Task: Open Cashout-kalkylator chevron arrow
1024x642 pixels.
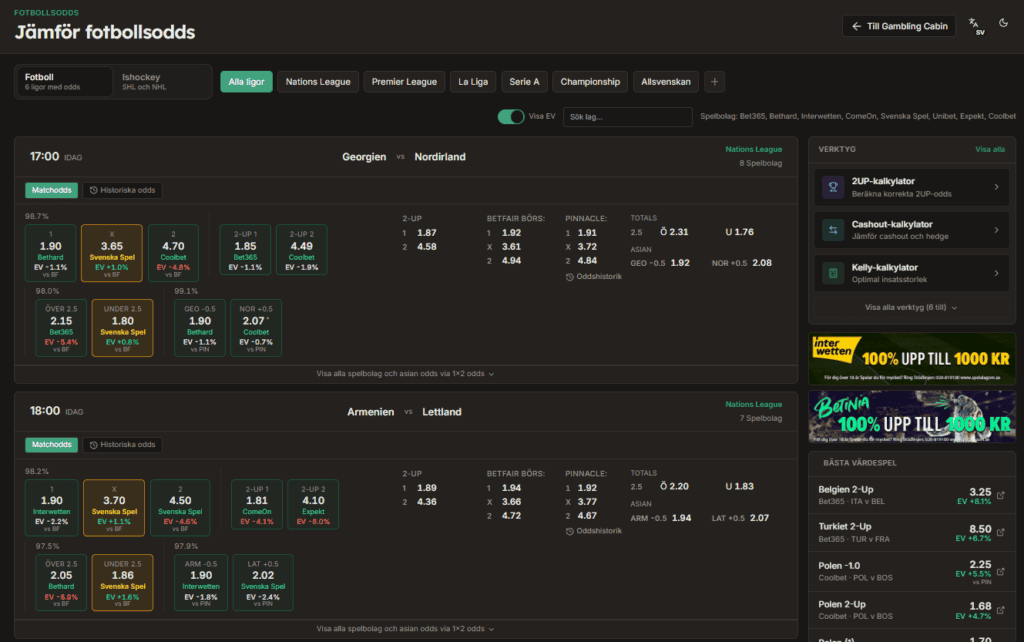Action: (997, 230)
